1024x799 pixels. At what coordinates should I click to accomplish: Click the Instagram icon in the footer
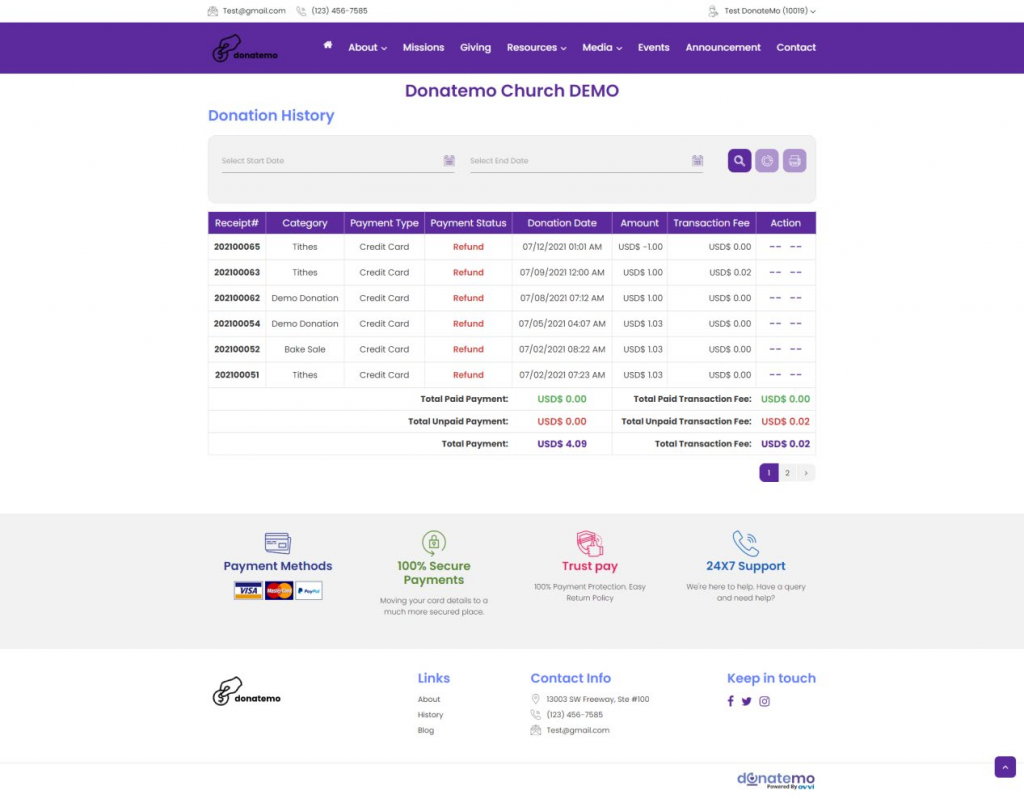click(764, 701)
